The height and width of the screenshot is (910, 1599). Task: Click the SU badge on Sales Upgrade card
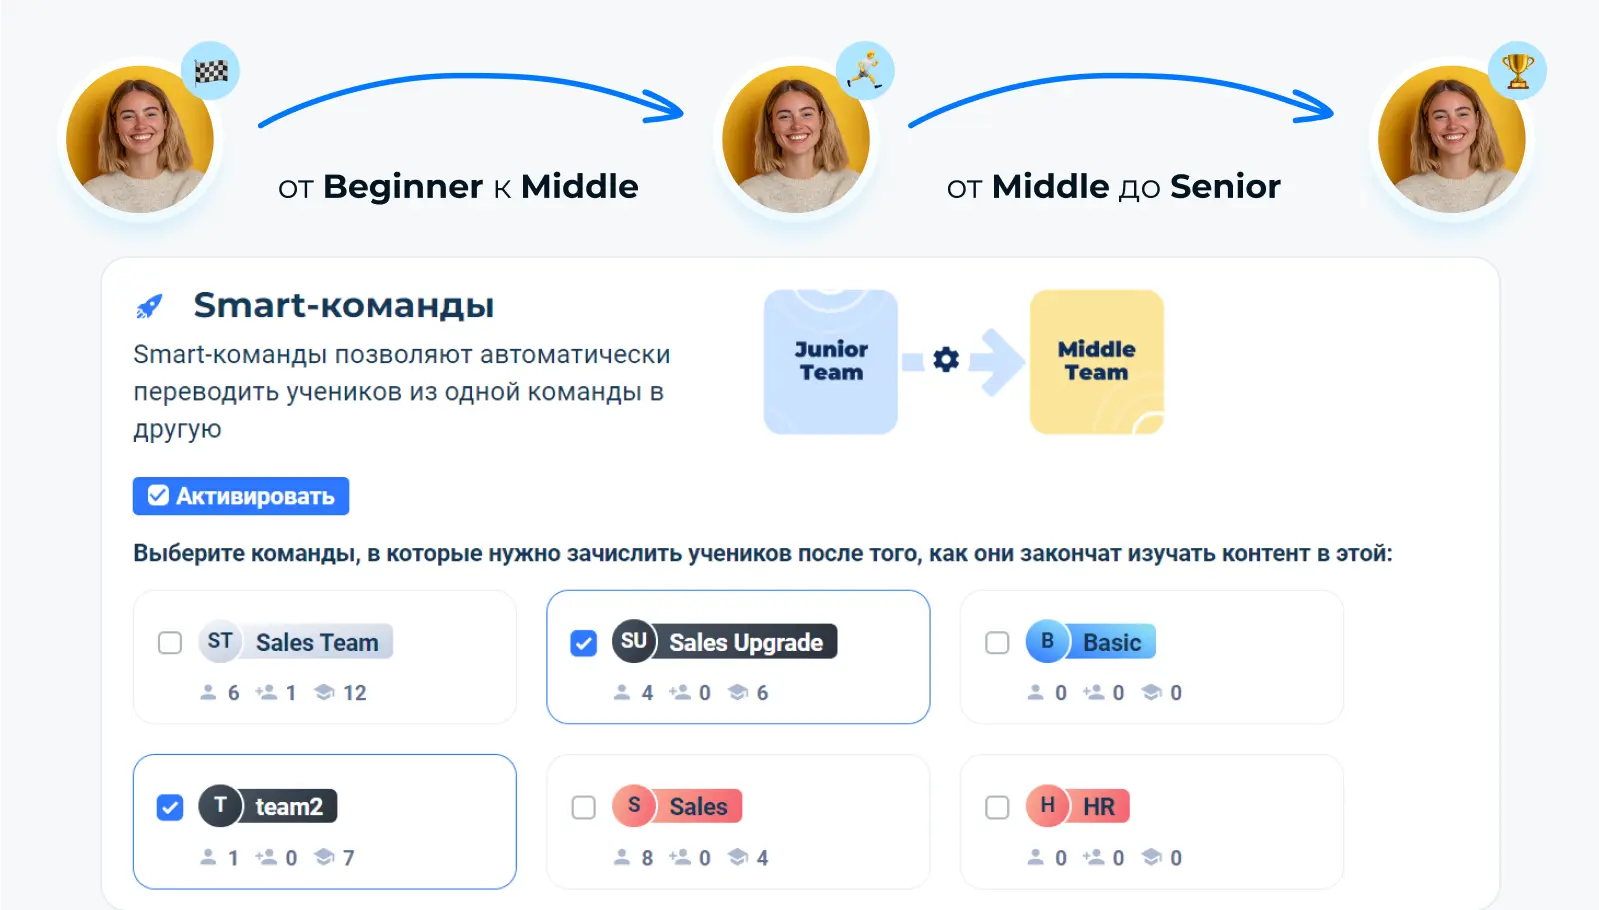coord(634,642)
